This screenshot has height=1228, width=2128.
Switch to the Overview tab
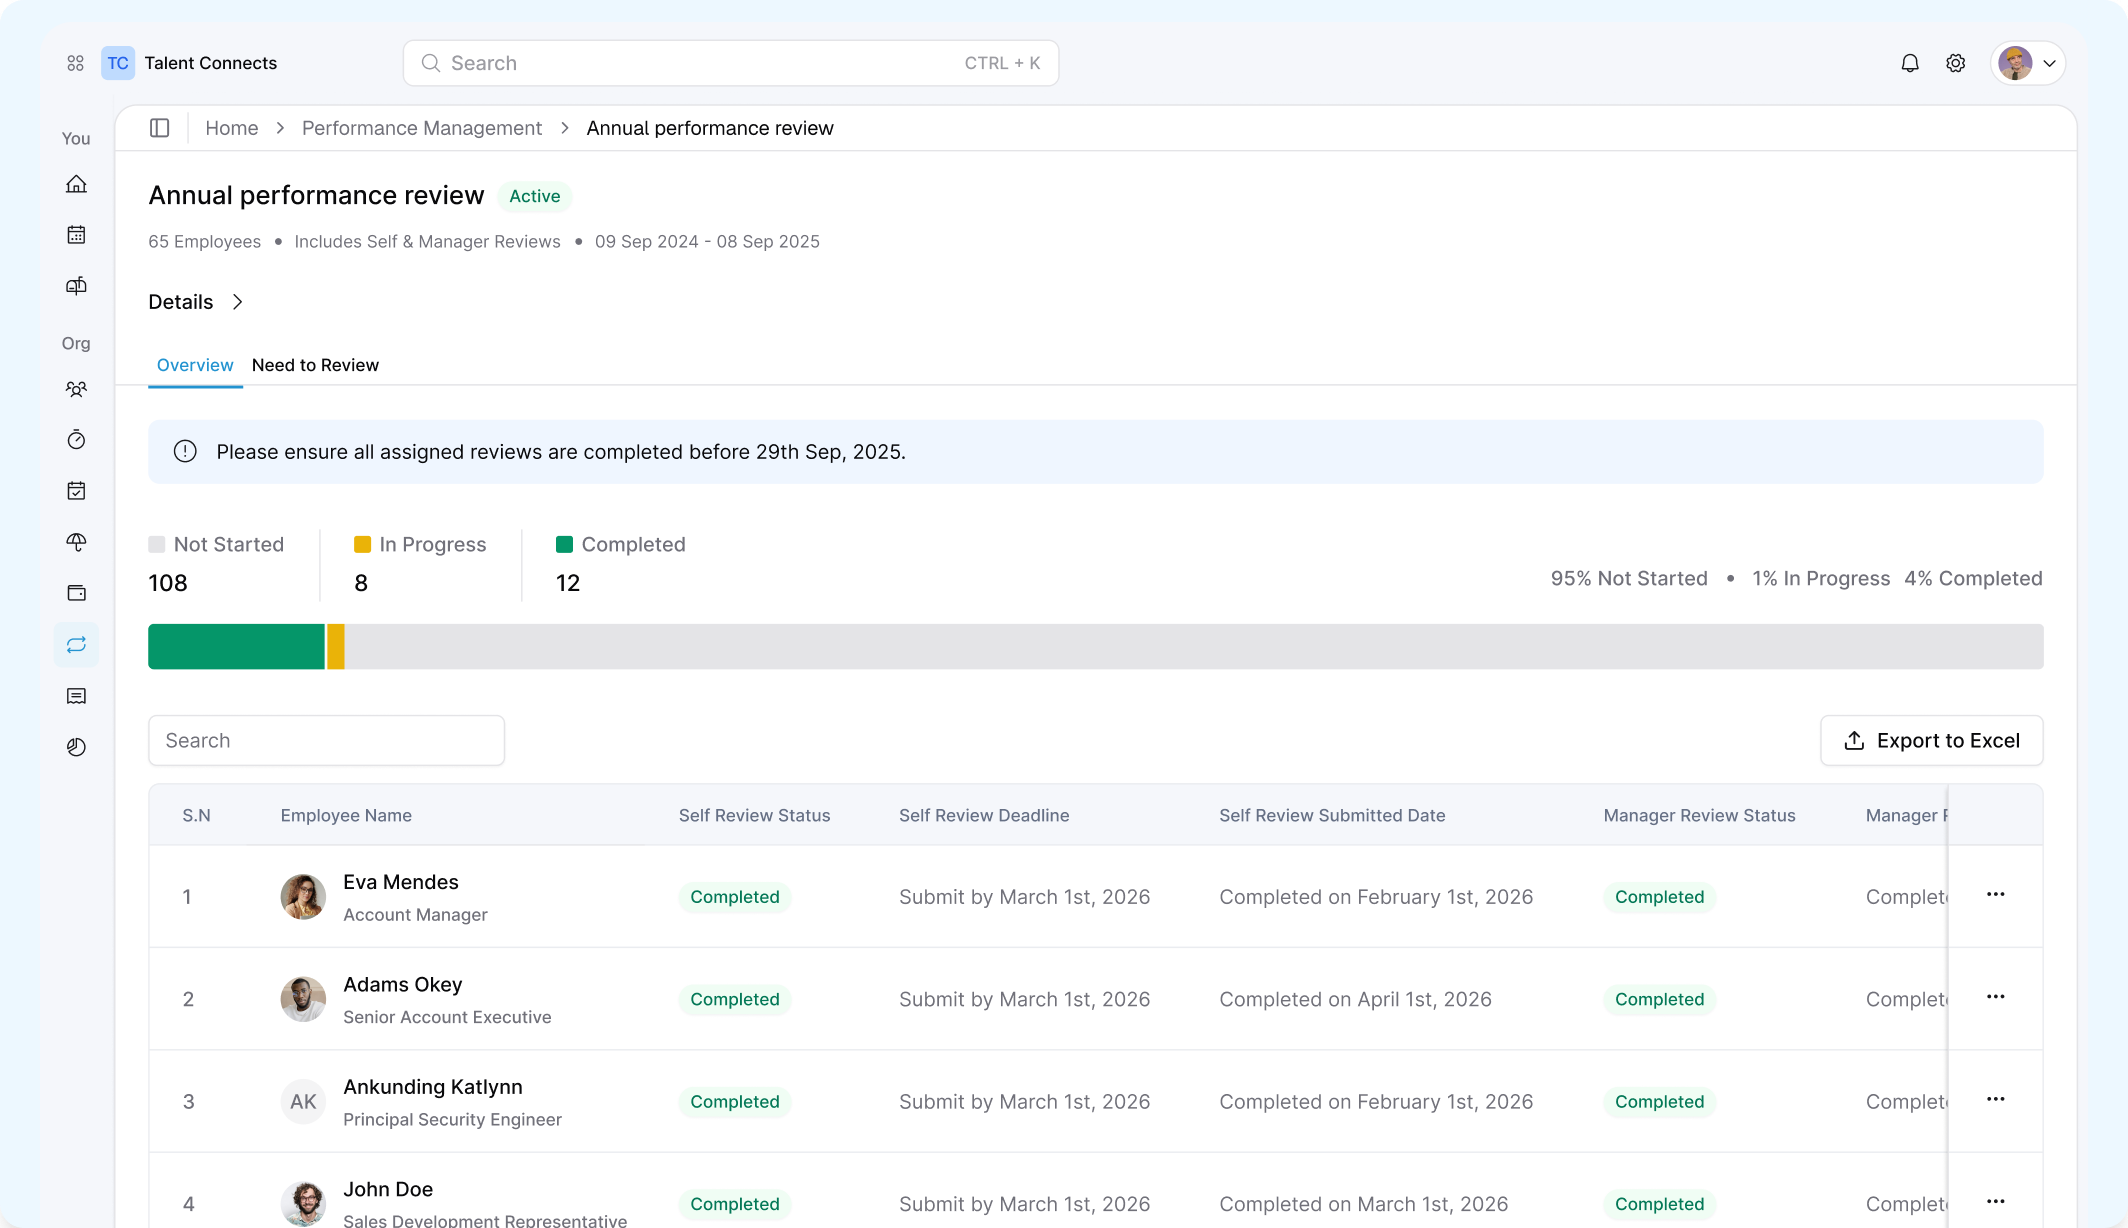[195, 365]
